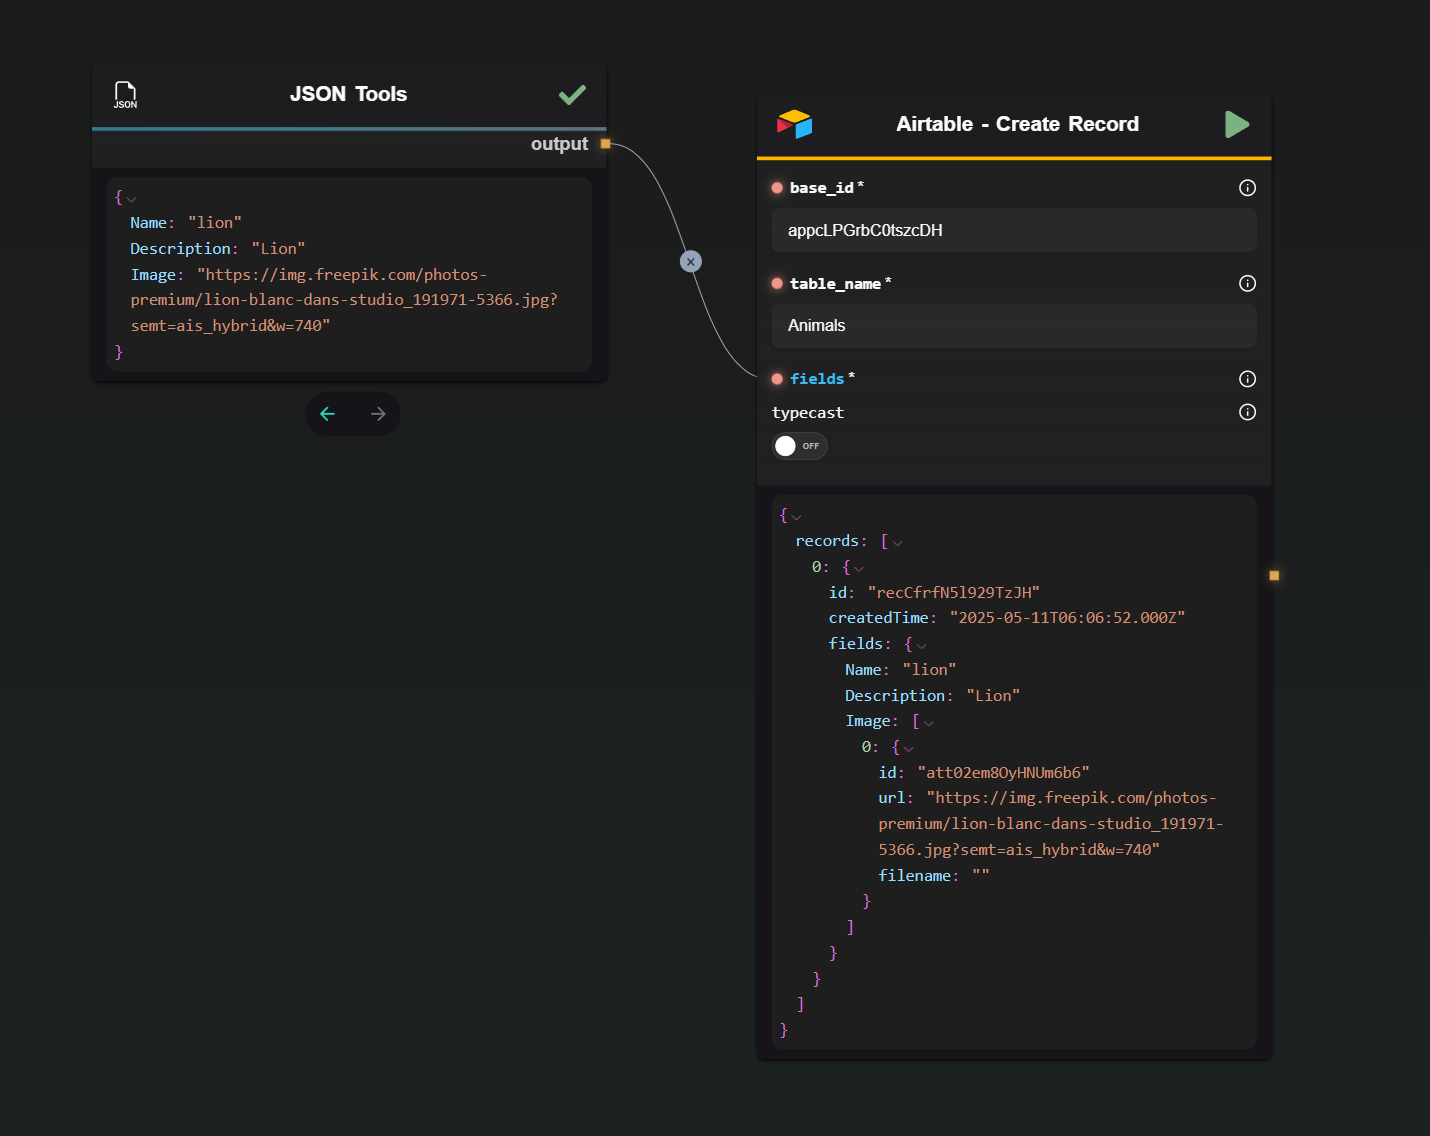Click the JSON Tools node title

[x=348, y=94]
